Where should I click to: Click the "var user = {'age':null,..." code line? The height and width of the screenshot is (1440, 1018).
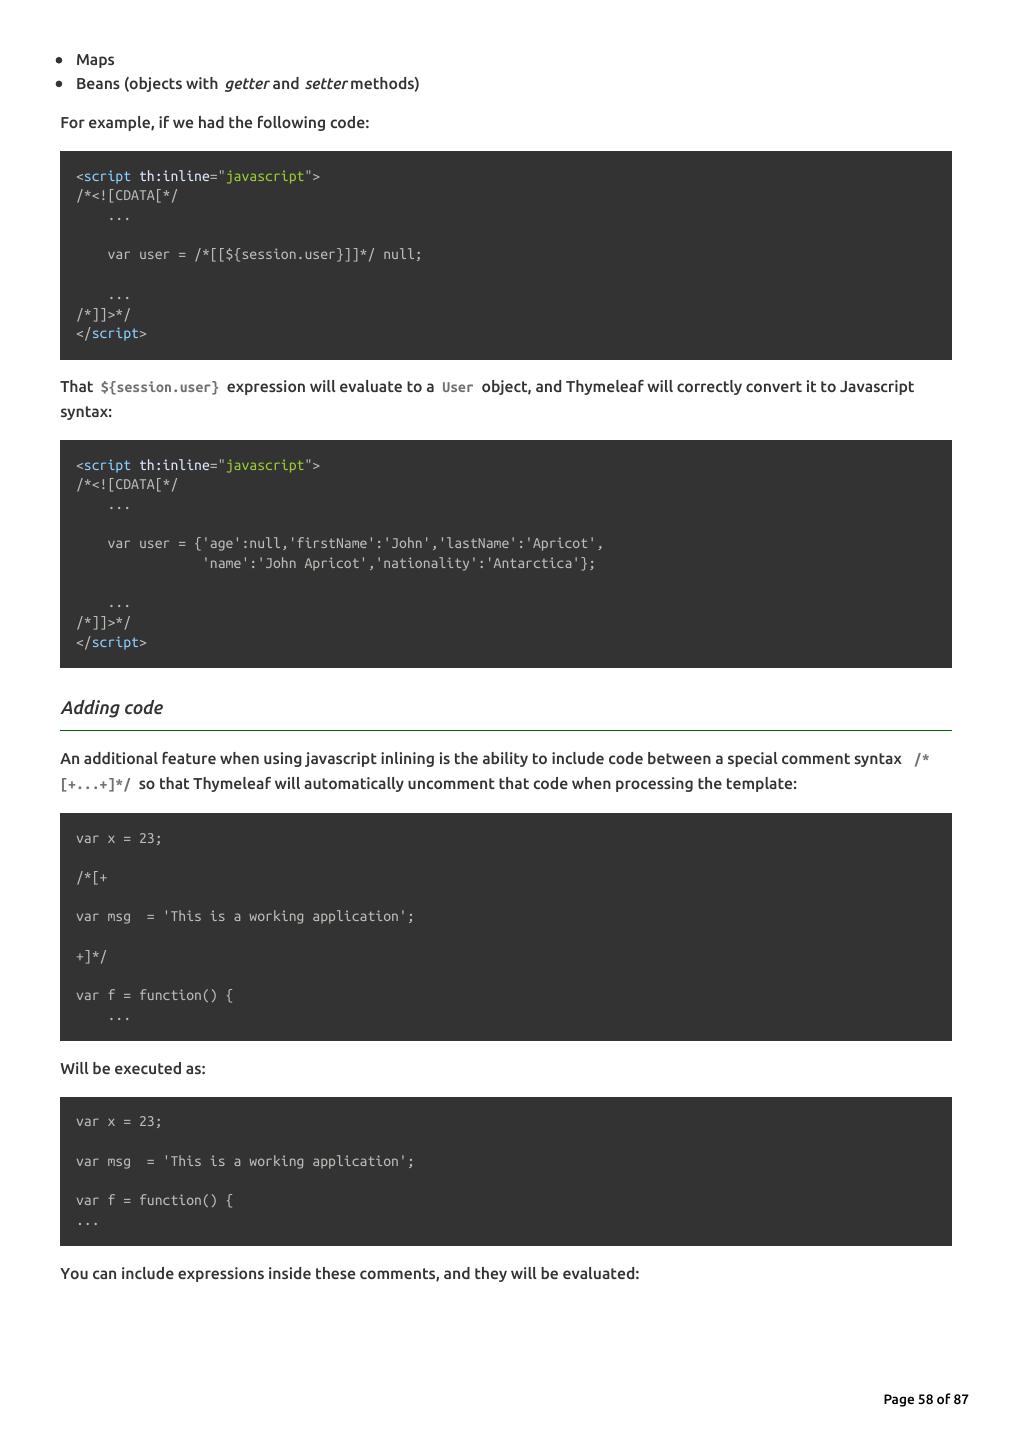[355, 544]
